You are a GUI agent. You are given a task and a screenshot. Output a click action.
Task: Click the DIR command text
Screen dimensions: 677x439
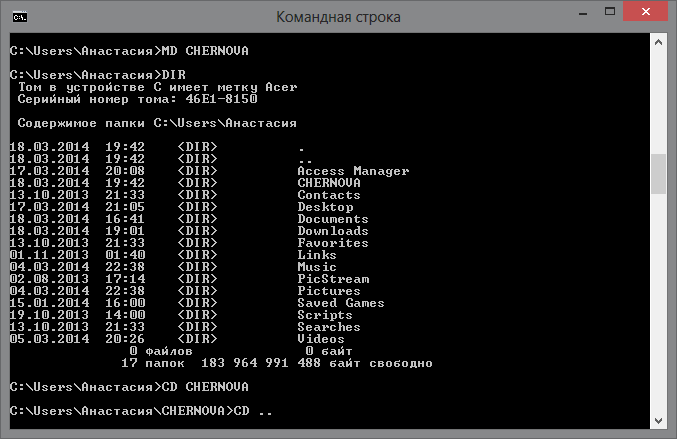[174, 75]
